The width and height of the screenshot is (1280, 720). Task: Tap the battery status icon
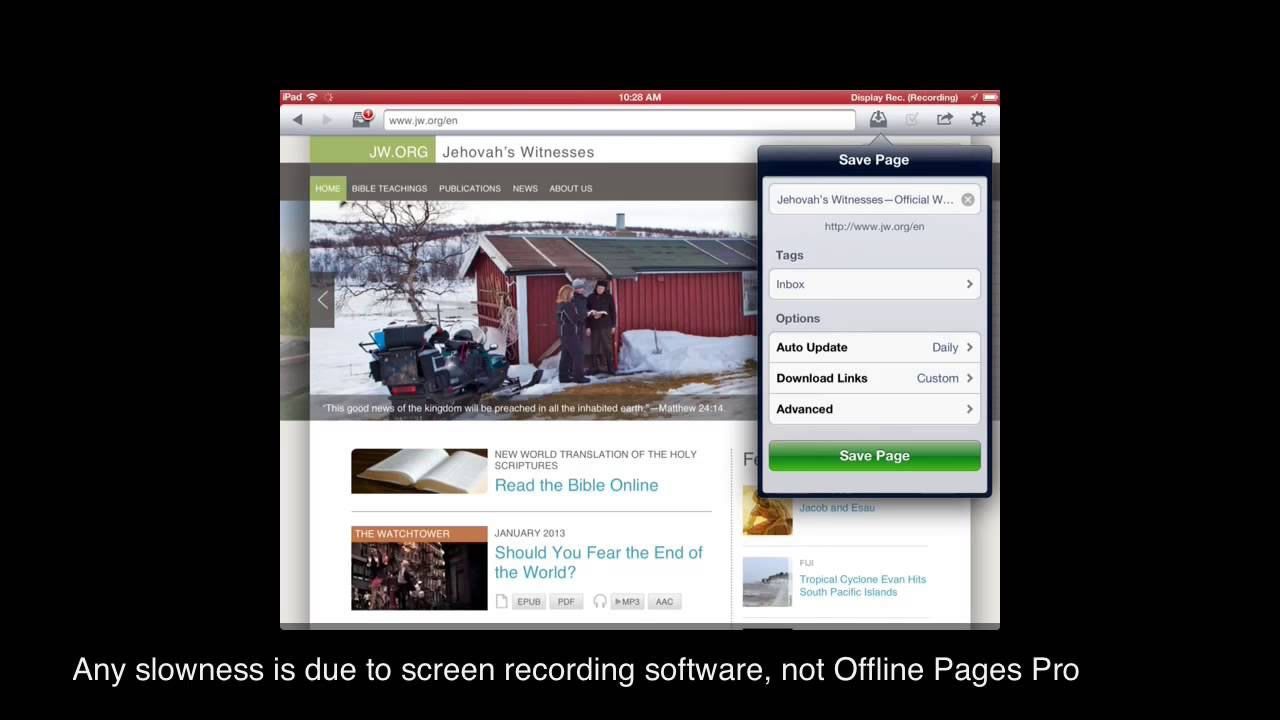(989, 97)
